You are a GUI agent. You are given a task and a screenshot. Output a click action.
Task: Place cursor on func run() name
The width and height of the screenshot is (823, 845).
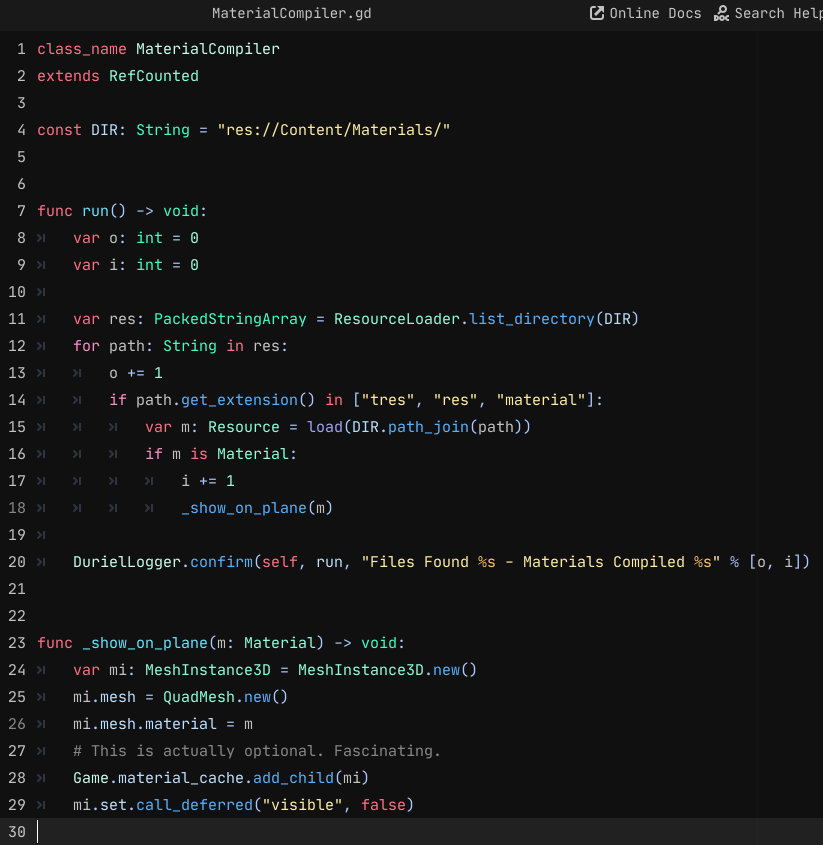[x=95, y=211]
